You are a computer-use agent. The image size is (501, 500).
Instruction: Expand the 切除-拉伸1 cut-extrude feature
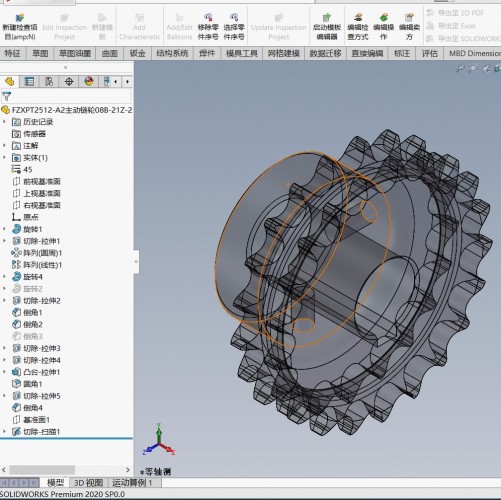click(x=4, y=241)
